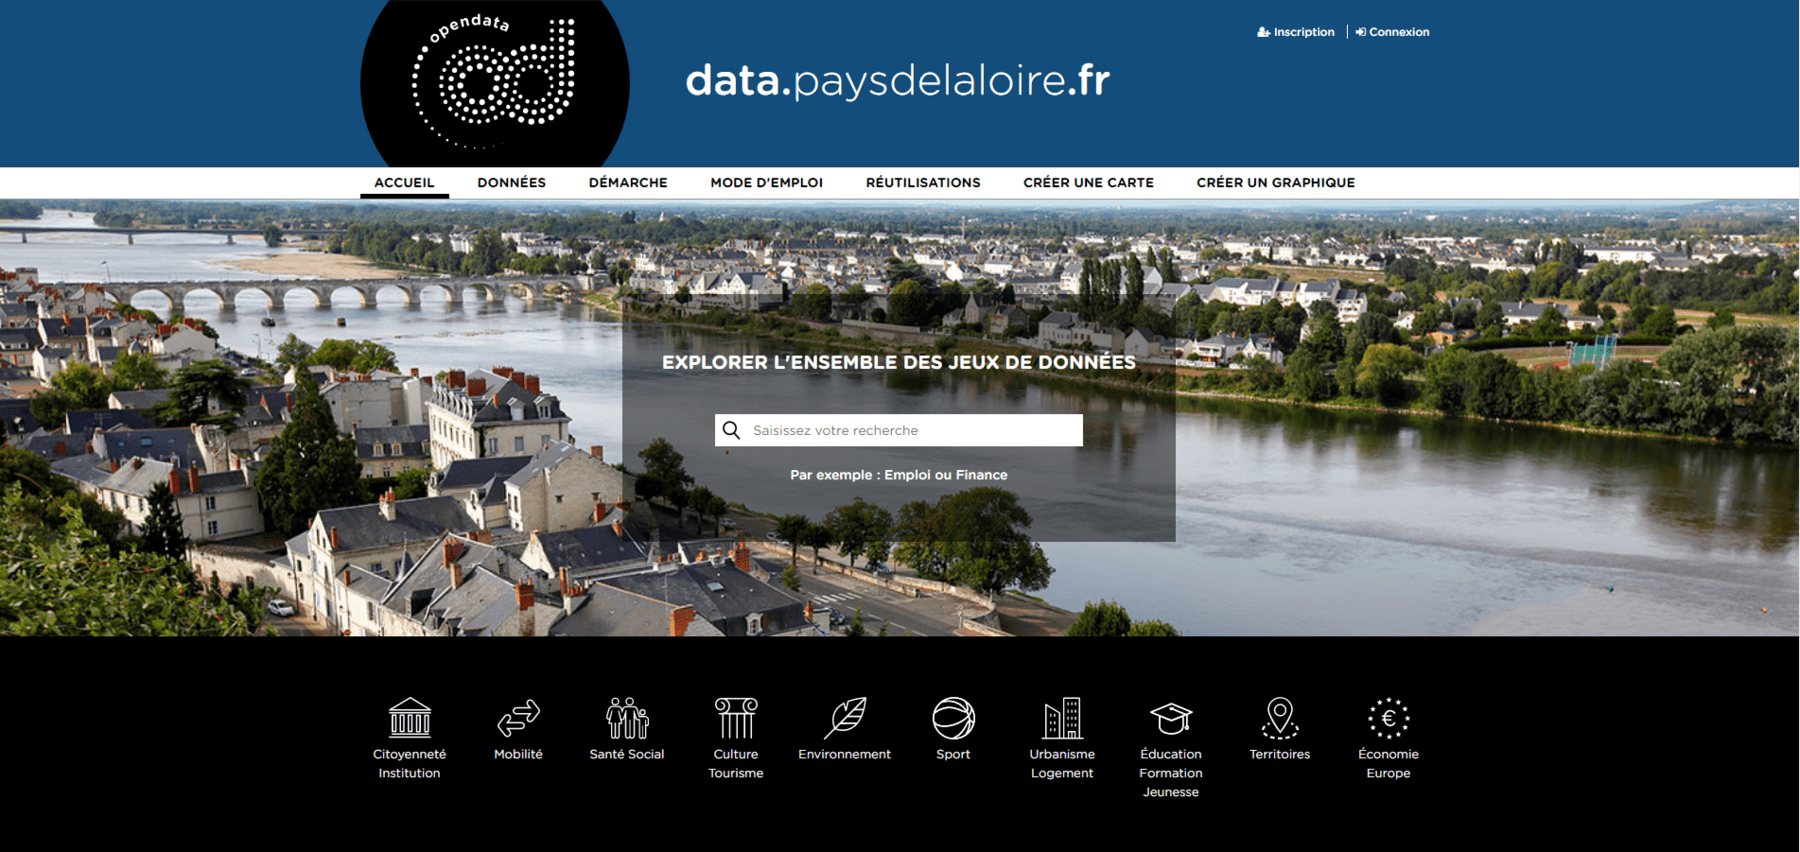Click the Urbanisme Logement buildings icon
Image resolution: width=1800 pixels, height=852 pixels.
[1062, 718]
